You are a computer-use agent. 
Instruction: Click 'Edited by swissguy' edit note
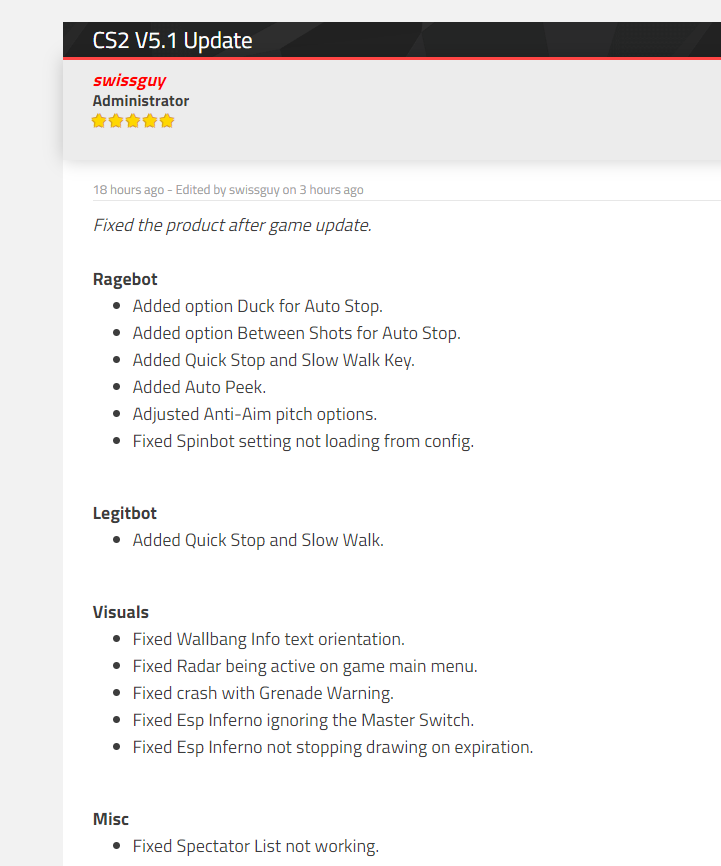click(228, 189)
